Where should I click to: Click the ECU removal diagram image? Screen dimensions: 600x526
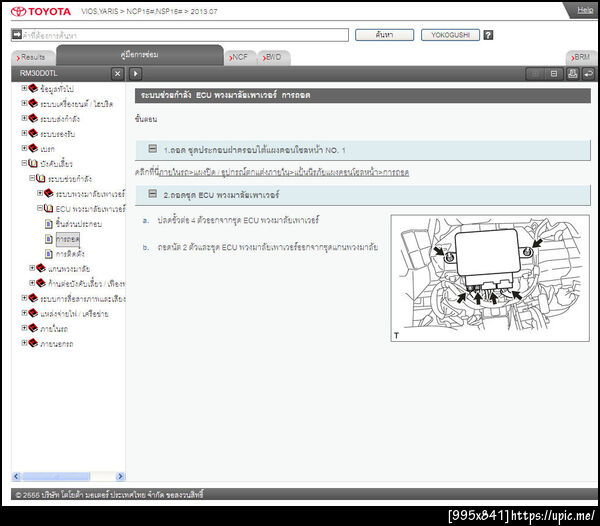pos(490,278)
